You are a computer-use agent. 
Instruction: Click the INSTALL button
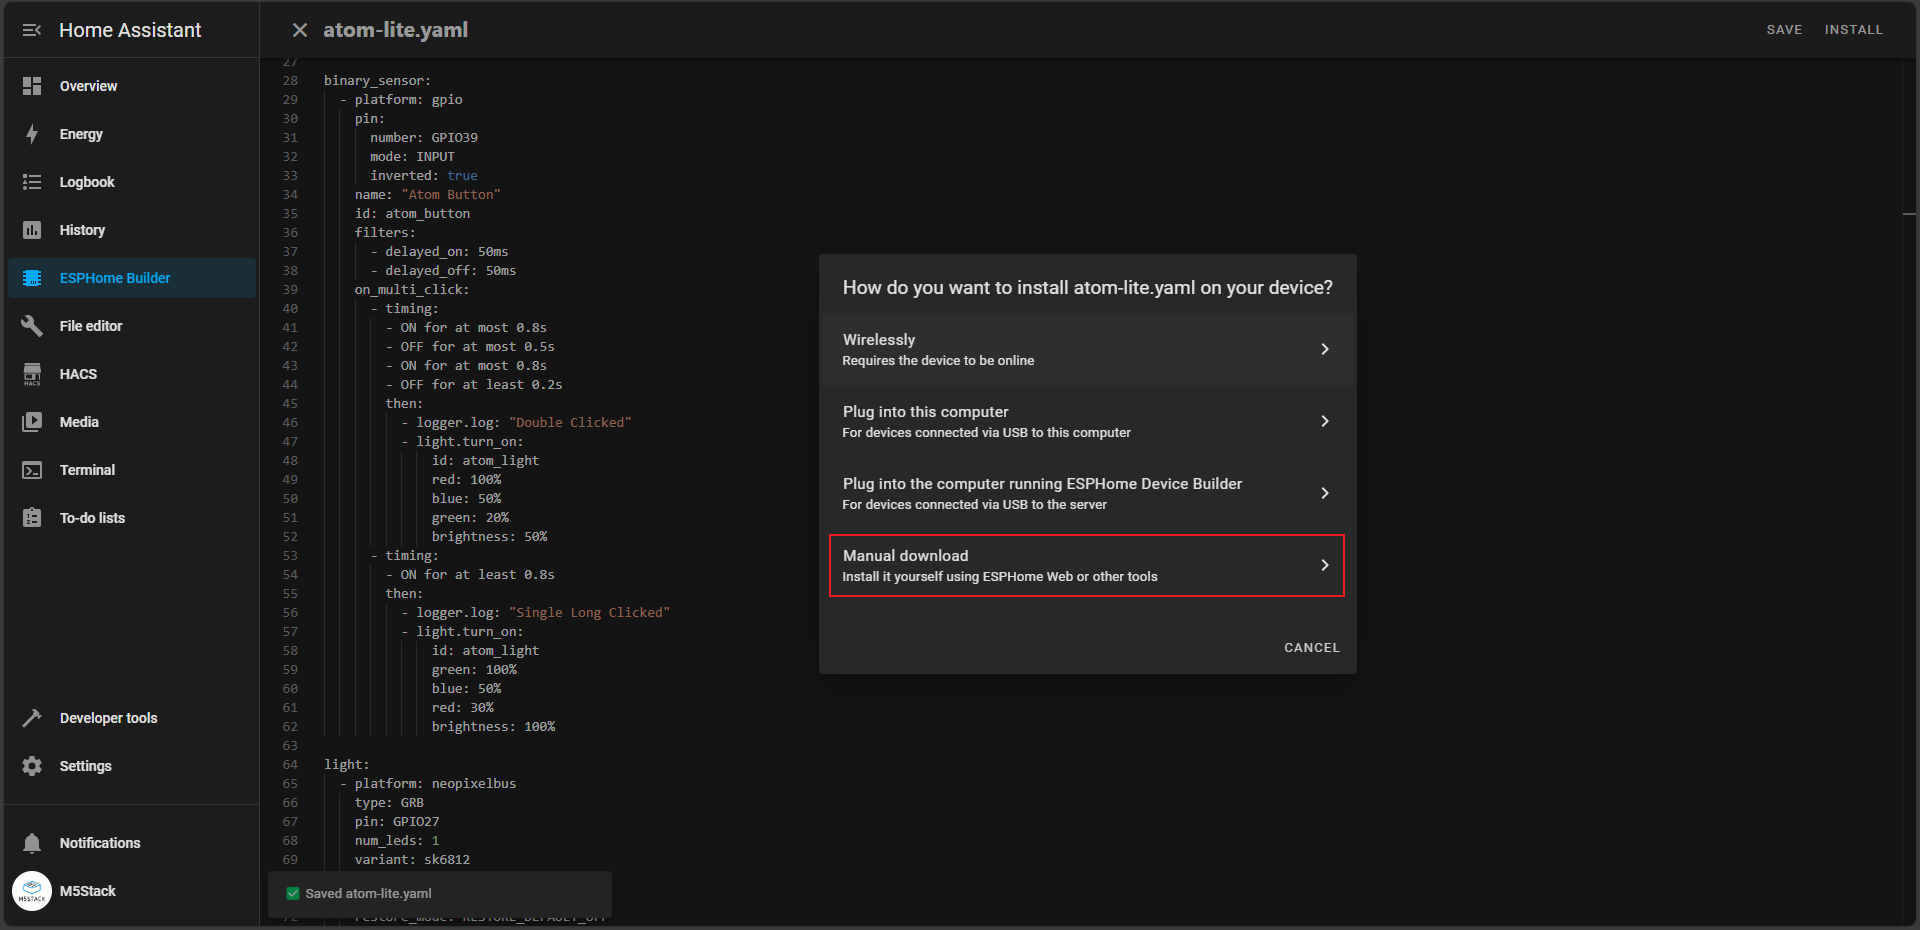point(1853,30)
